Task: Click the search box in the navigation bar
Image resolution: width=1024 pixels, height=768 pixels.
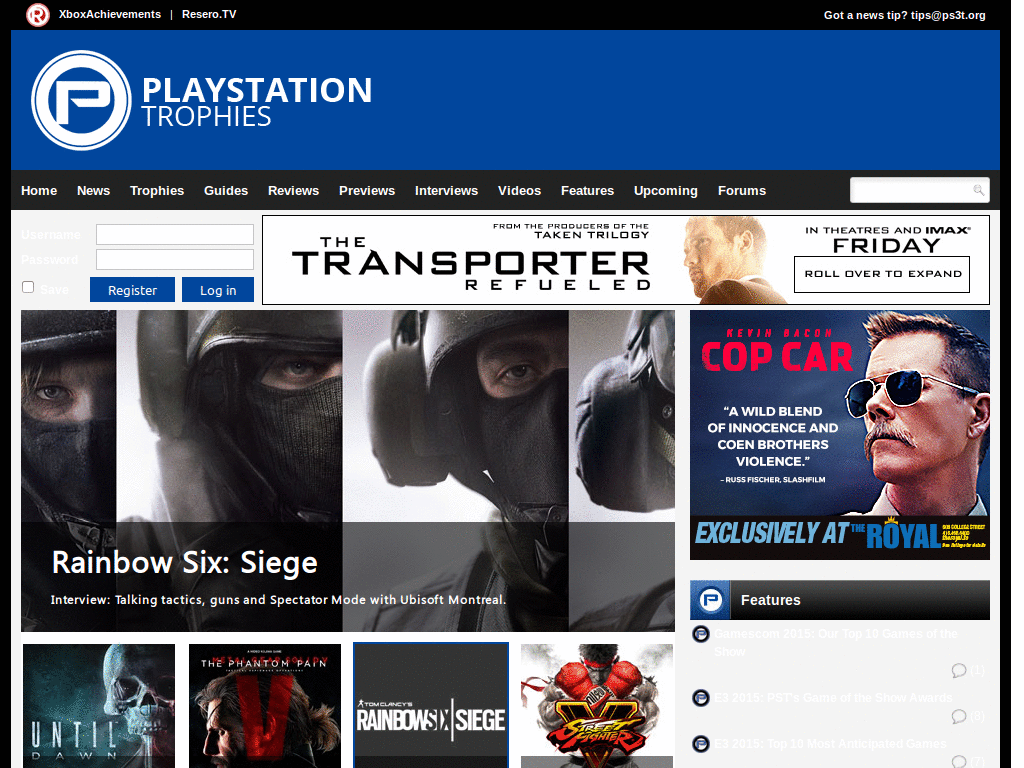Action: [920, 190]
